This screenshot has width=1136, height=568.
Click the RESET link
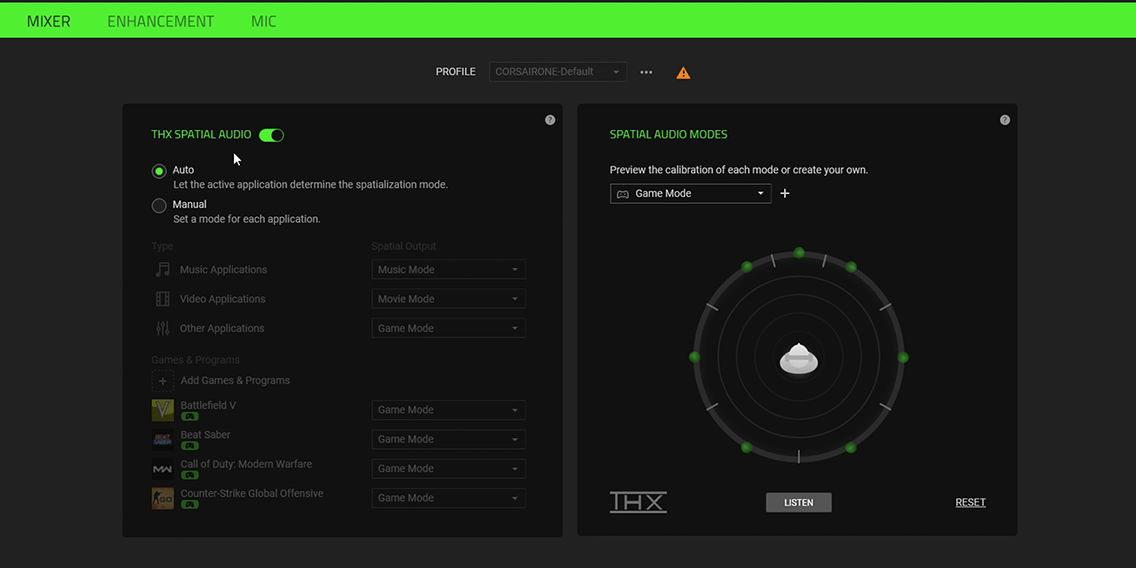point(970,502)
